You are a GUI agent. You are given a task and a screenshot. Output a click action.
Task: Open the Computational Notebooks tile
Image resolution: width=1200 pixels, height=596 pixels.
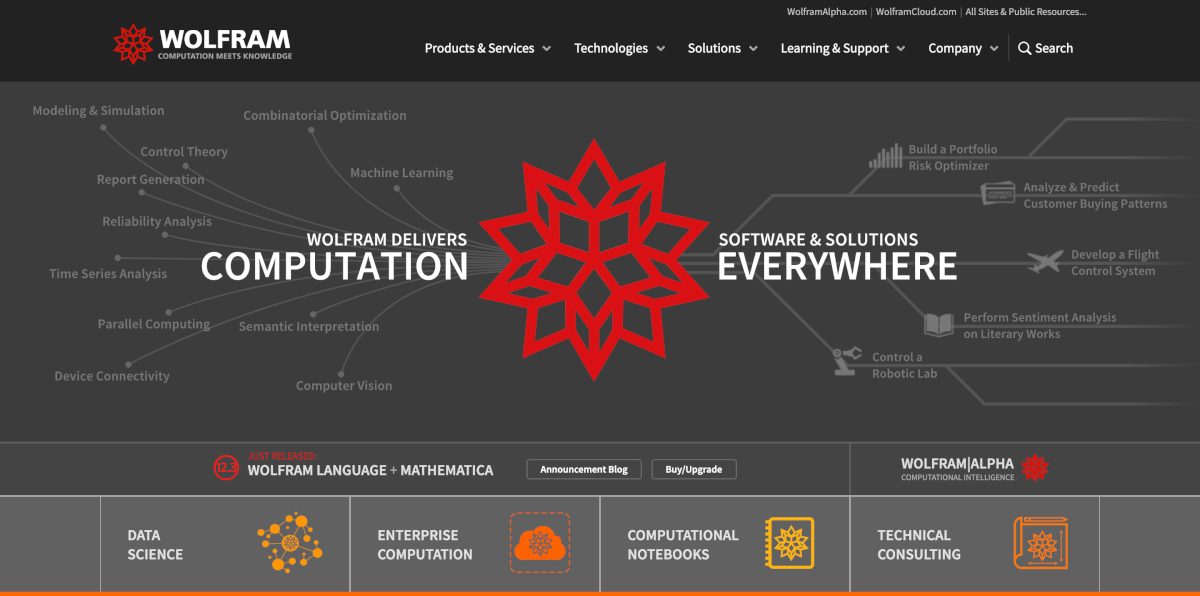point(725,544)
